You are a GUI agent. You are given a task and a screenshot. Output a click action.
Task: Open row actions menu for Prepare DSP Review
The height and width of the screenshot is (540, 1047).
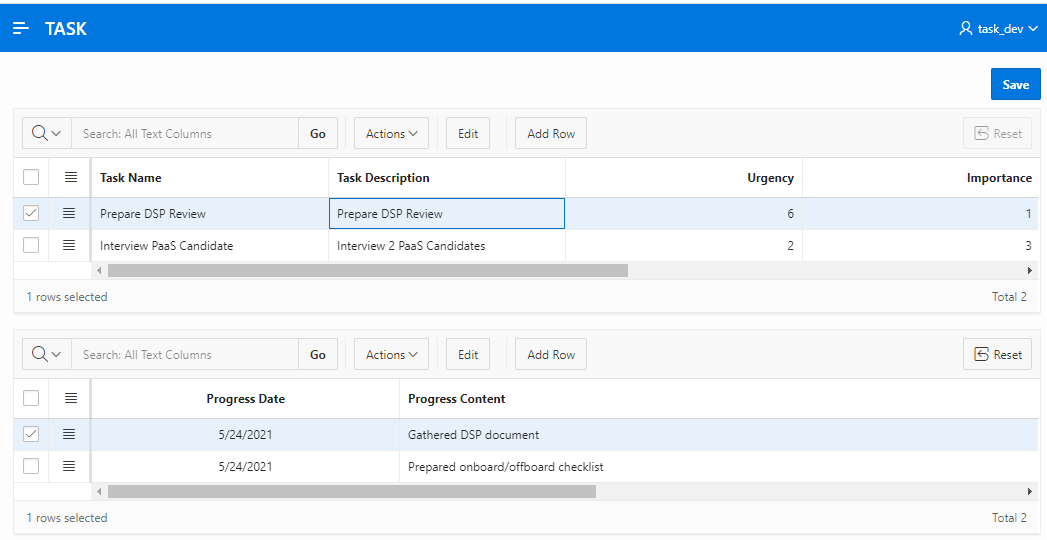pyautogui.click(x=70, y=213)
